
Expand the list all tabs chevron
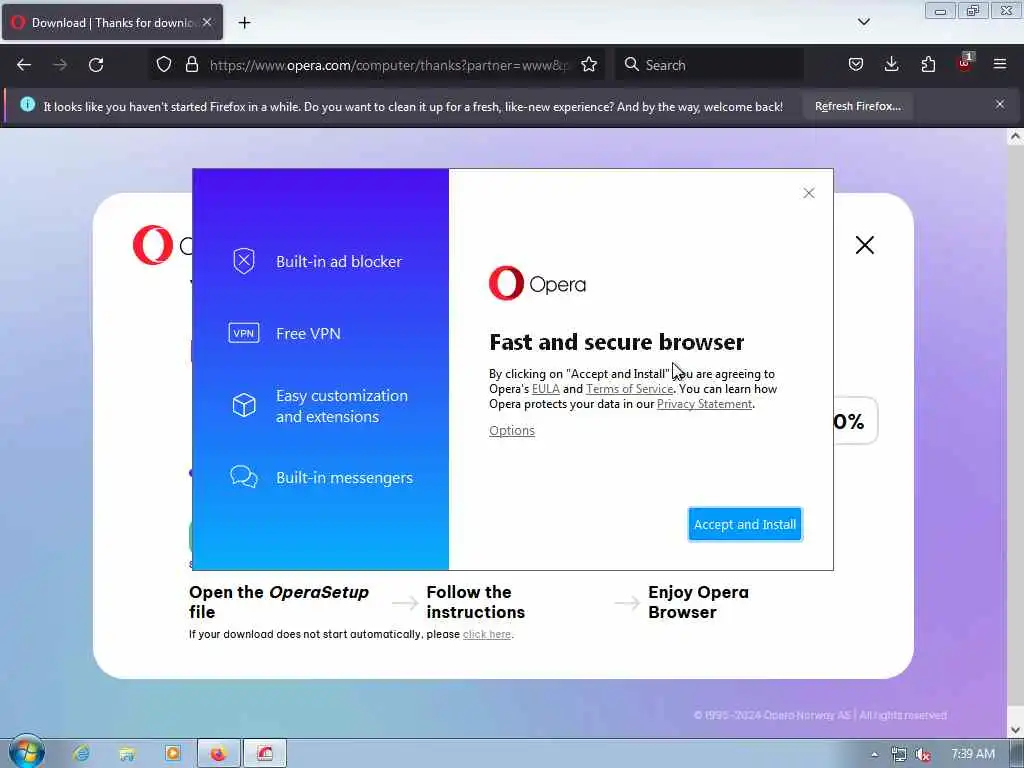point(863,22)
